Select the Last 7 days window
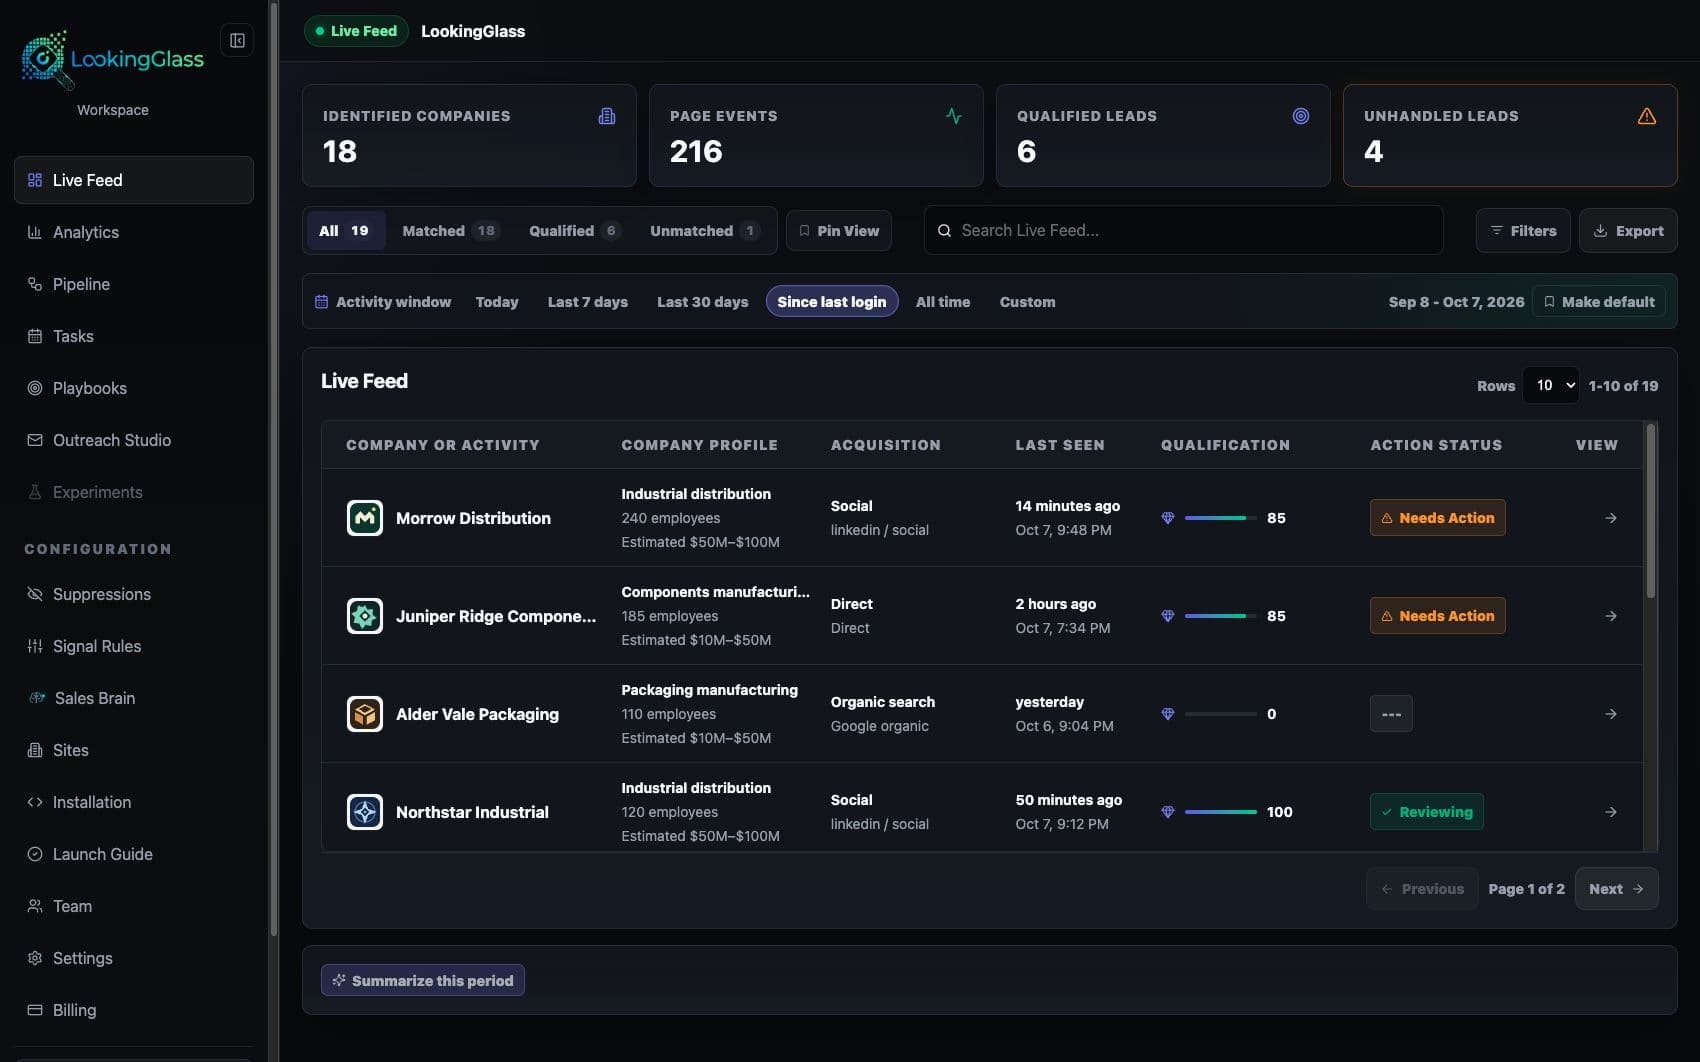Screen dimensions: 1700x1062 (x=588, y=302)
